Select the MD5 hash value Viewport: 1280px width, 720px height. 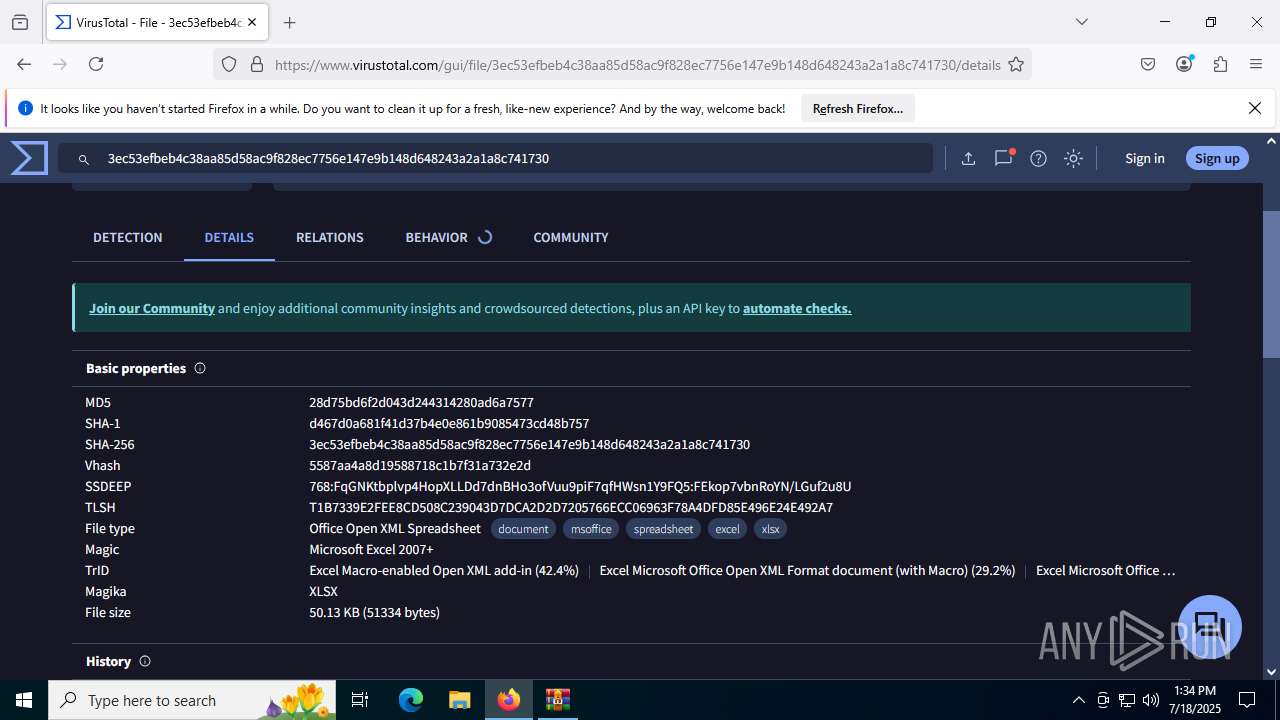coord(421,402)
